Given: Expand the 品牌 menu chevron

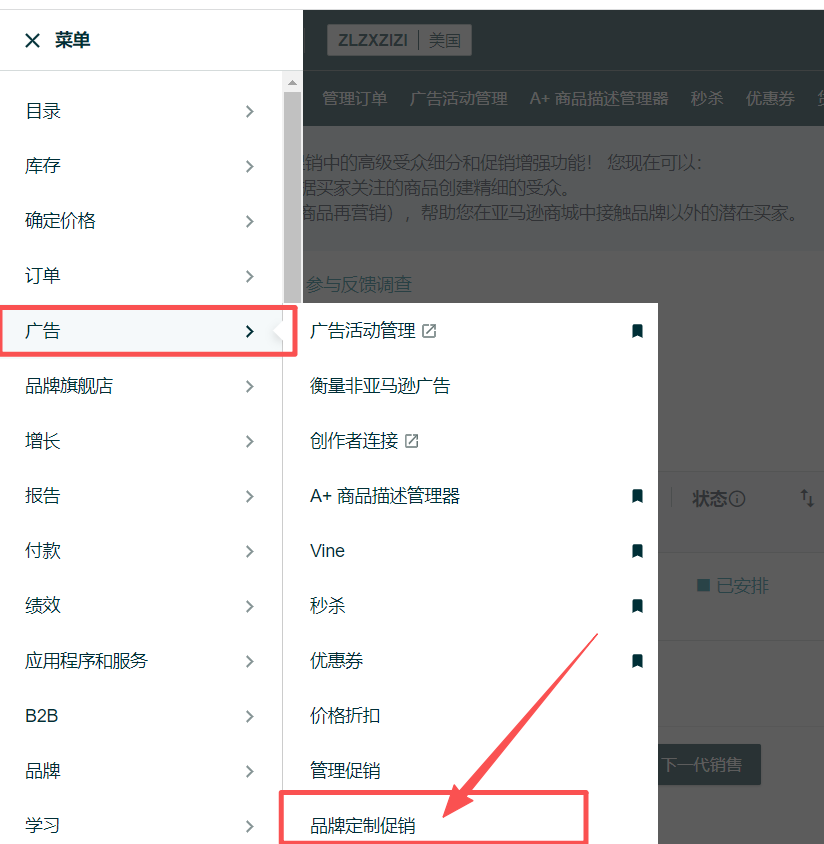Looking at the screenshot, I should 249,771.
